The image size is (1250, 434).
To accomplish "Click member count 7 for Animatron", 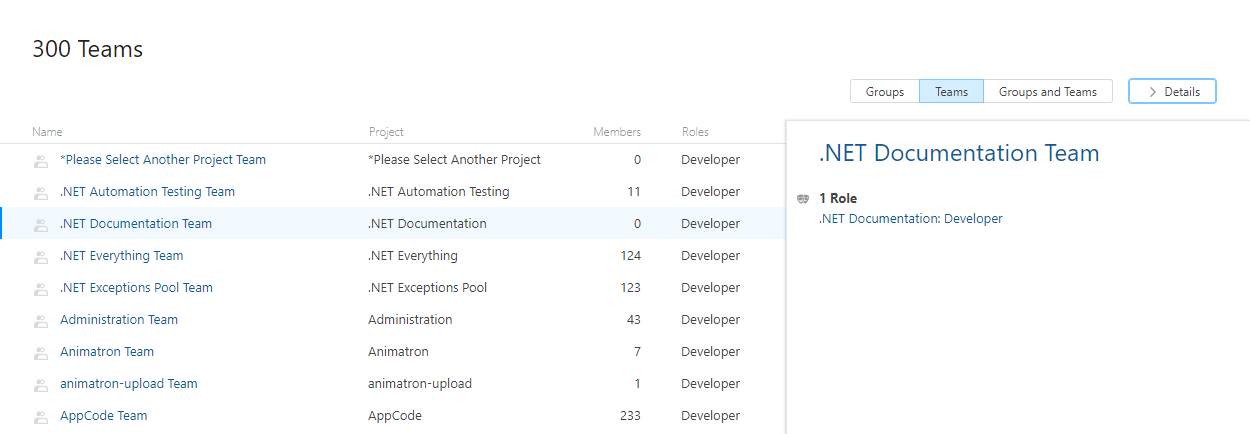I will pos(637,352).
